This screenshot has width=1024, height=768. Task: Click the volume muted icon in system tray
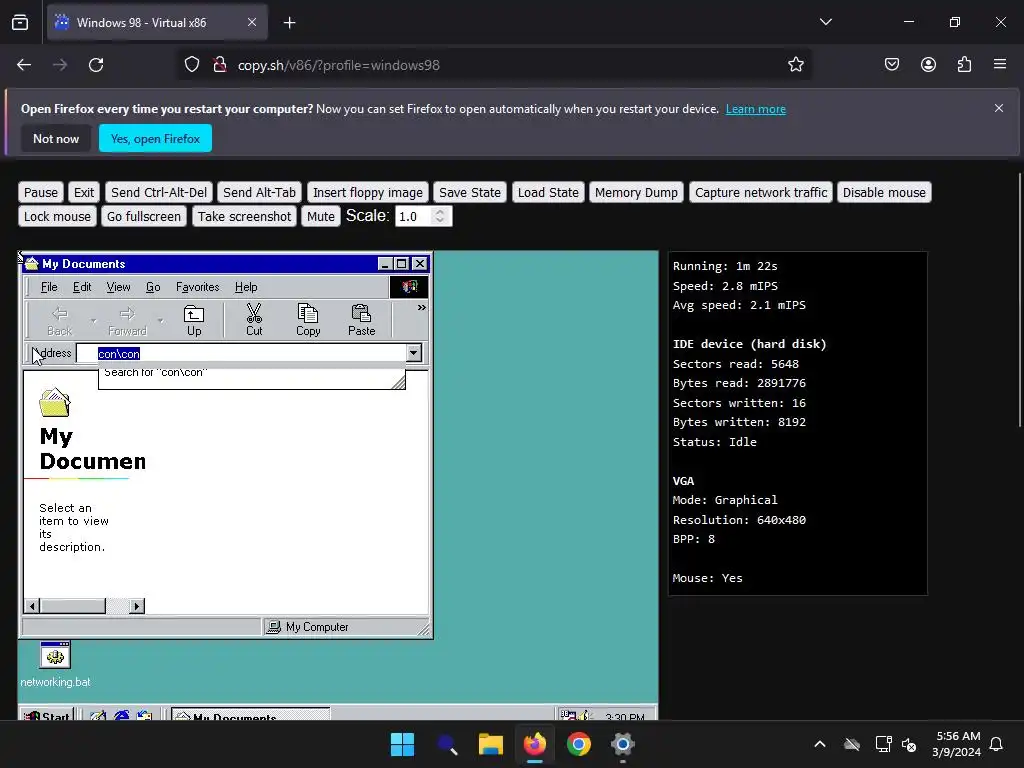908,744
